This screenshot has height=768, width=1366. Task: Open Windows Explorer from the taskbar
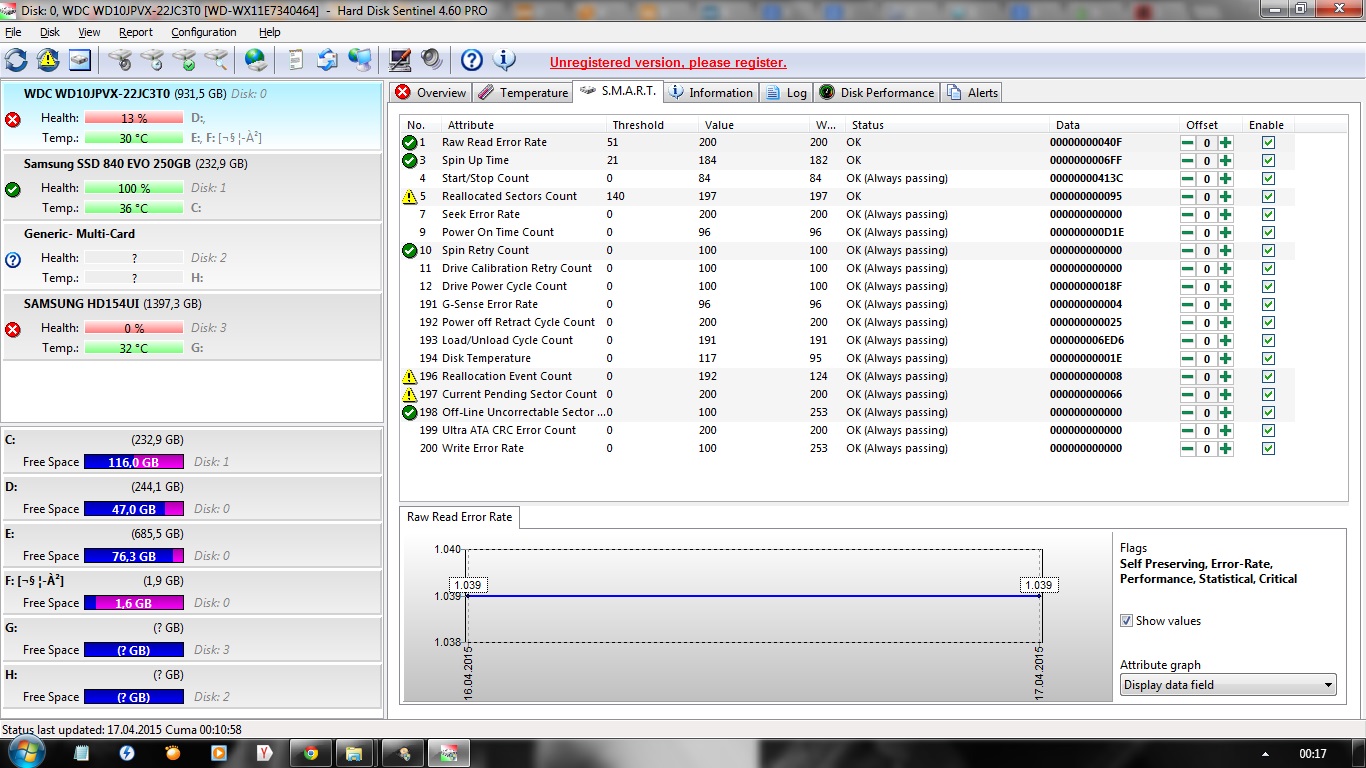[x=354, y=753]
